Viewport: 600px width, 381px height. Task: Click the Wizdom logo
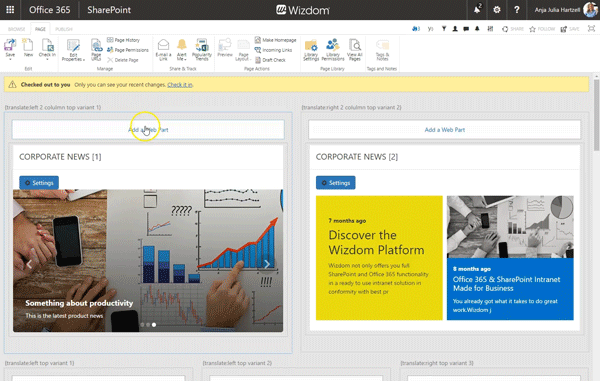click(x=303, y=10)
